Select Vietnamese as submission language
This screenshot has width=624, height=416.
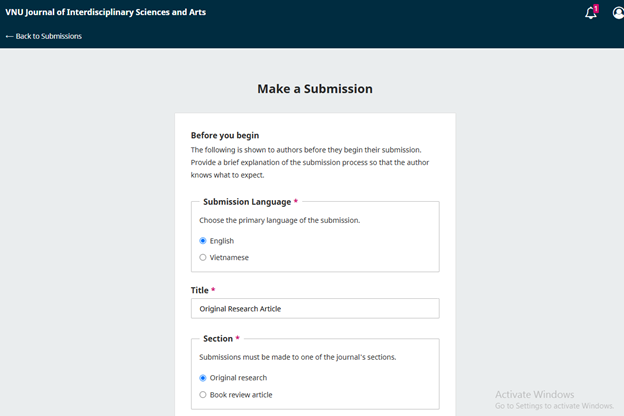coord(203,258)
